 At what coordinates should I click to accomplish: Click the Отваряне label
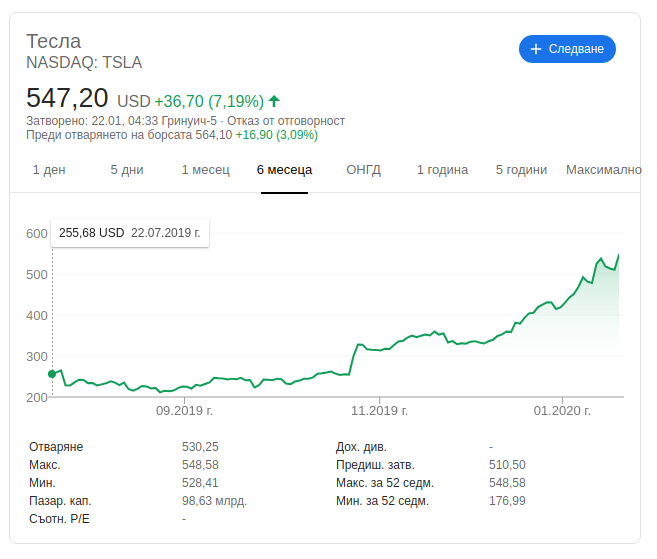click(56, 447)
